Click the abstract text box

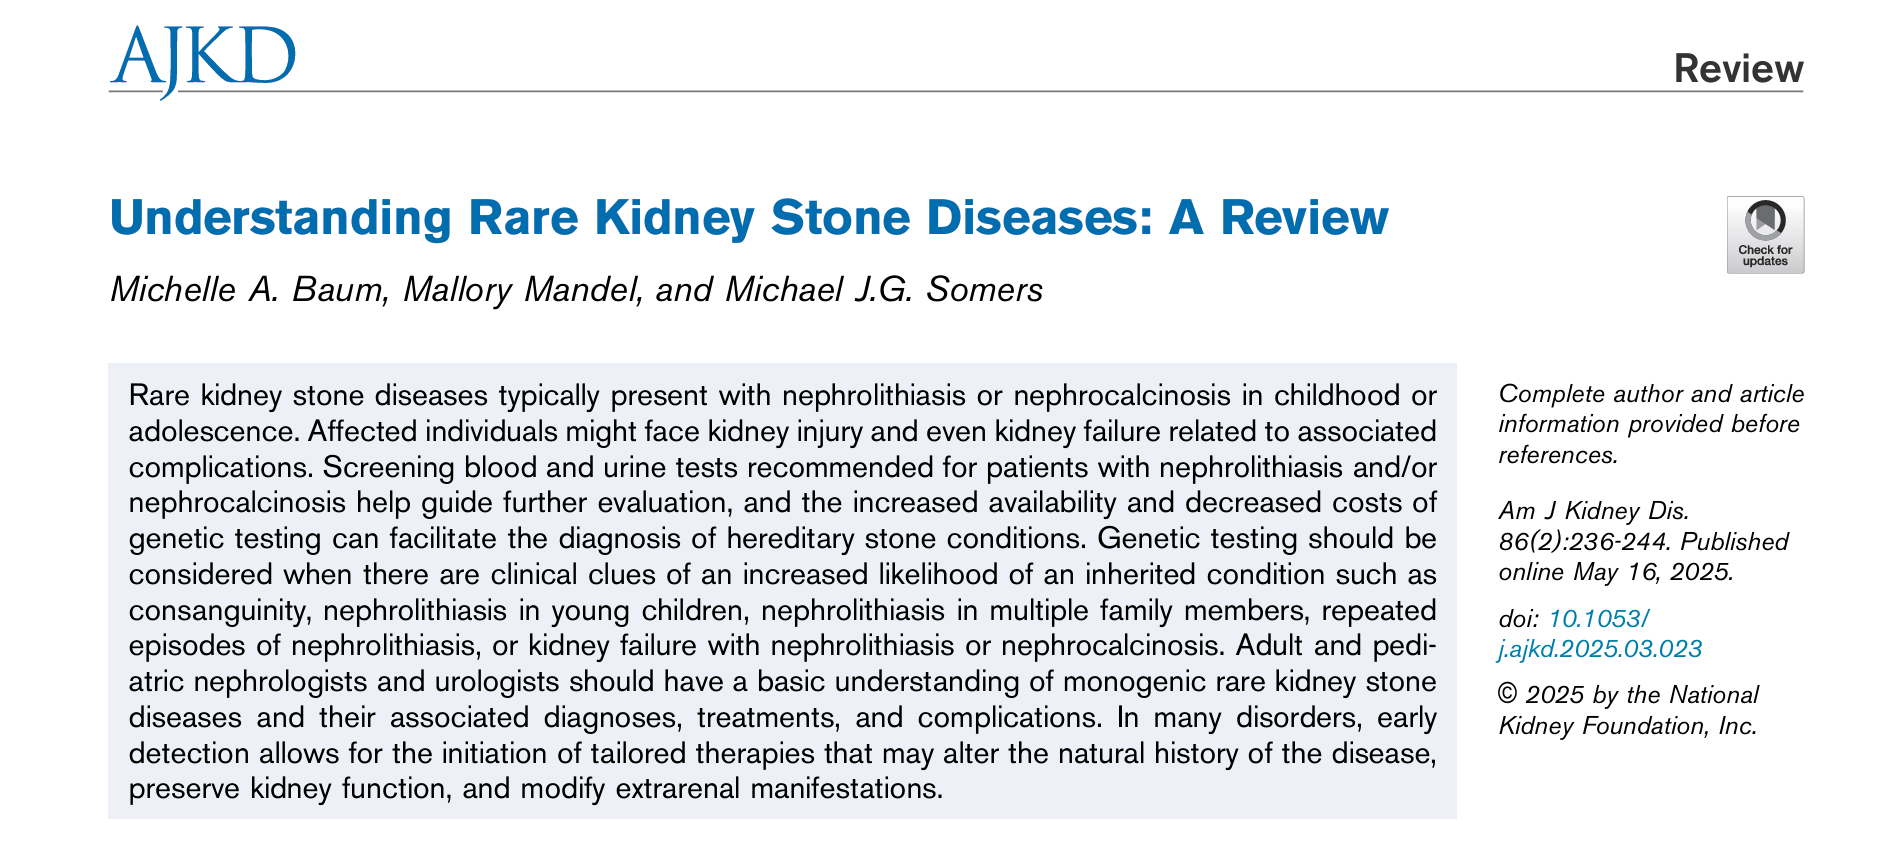tap(782, 591)
